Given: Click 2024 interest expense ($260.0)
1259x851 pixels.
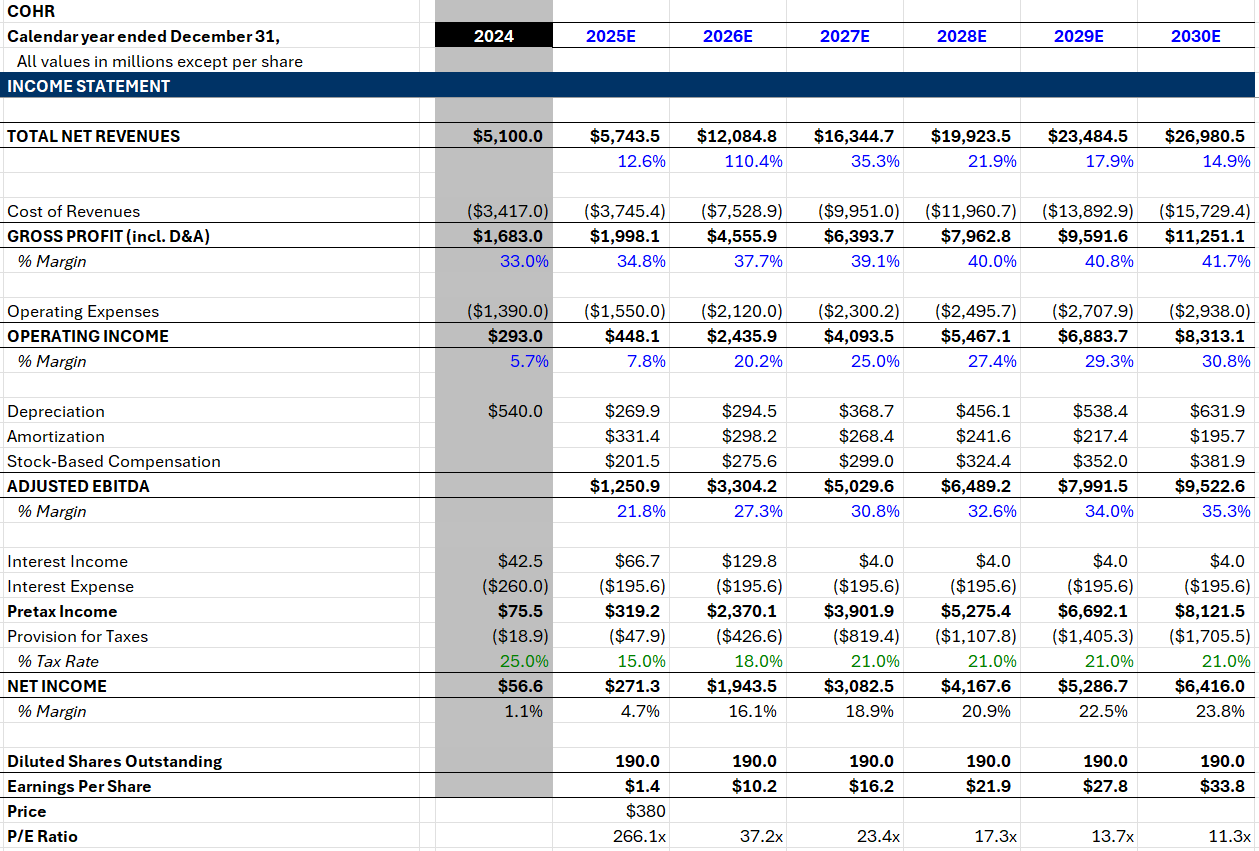Looking at the screenshot, I should [x=515, y=586].
